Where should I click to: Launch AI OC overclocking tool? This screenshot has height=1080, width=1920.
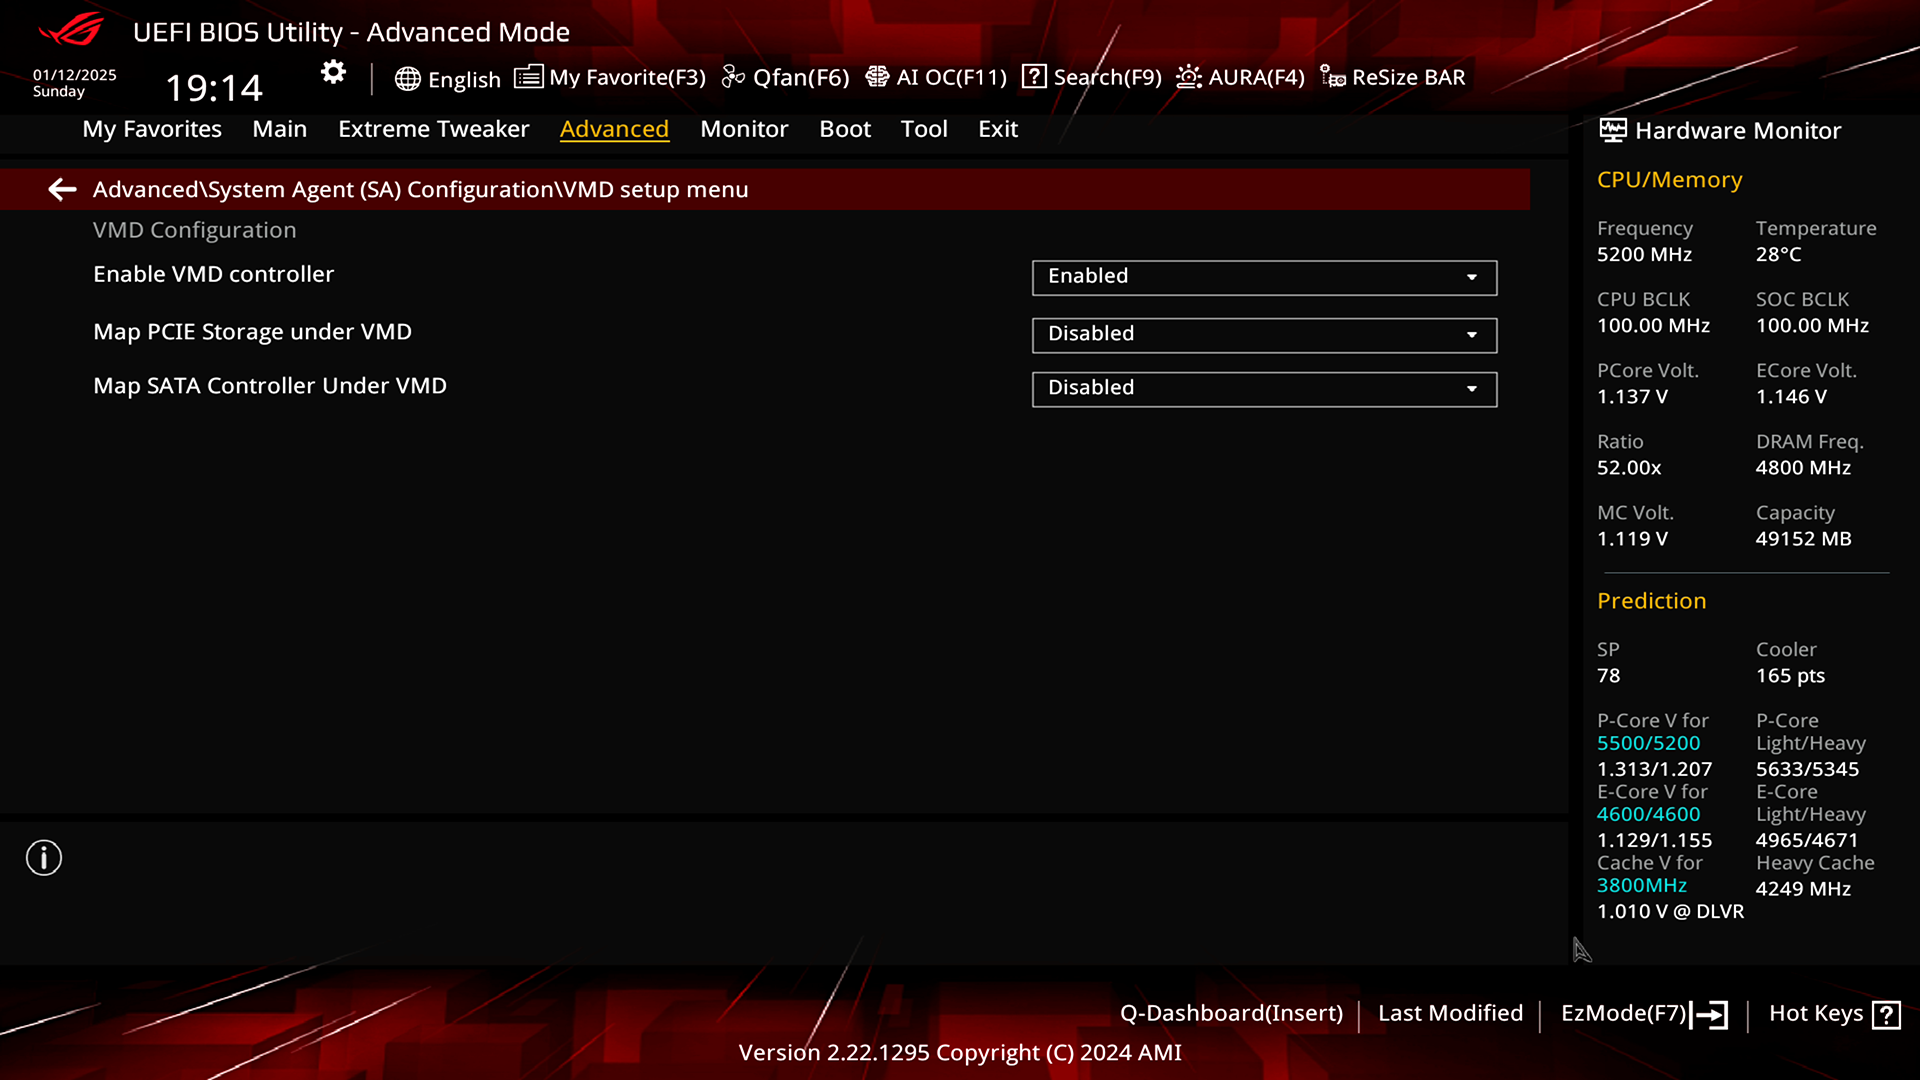coord(938,76)
